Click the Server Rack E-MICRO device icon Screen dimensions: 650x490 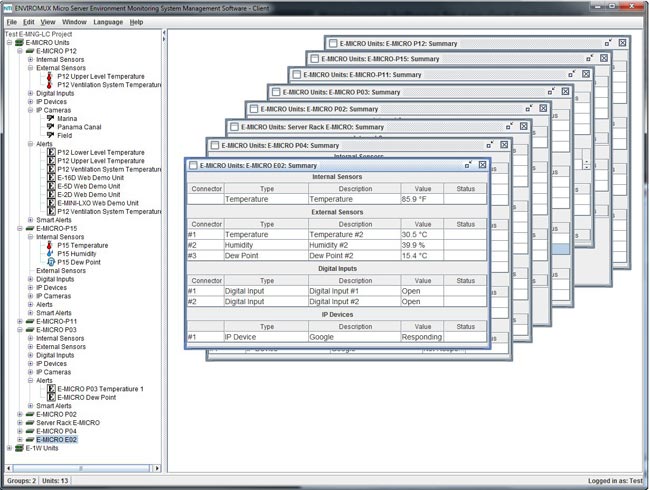pyautogui.click(x=30, y=423)
